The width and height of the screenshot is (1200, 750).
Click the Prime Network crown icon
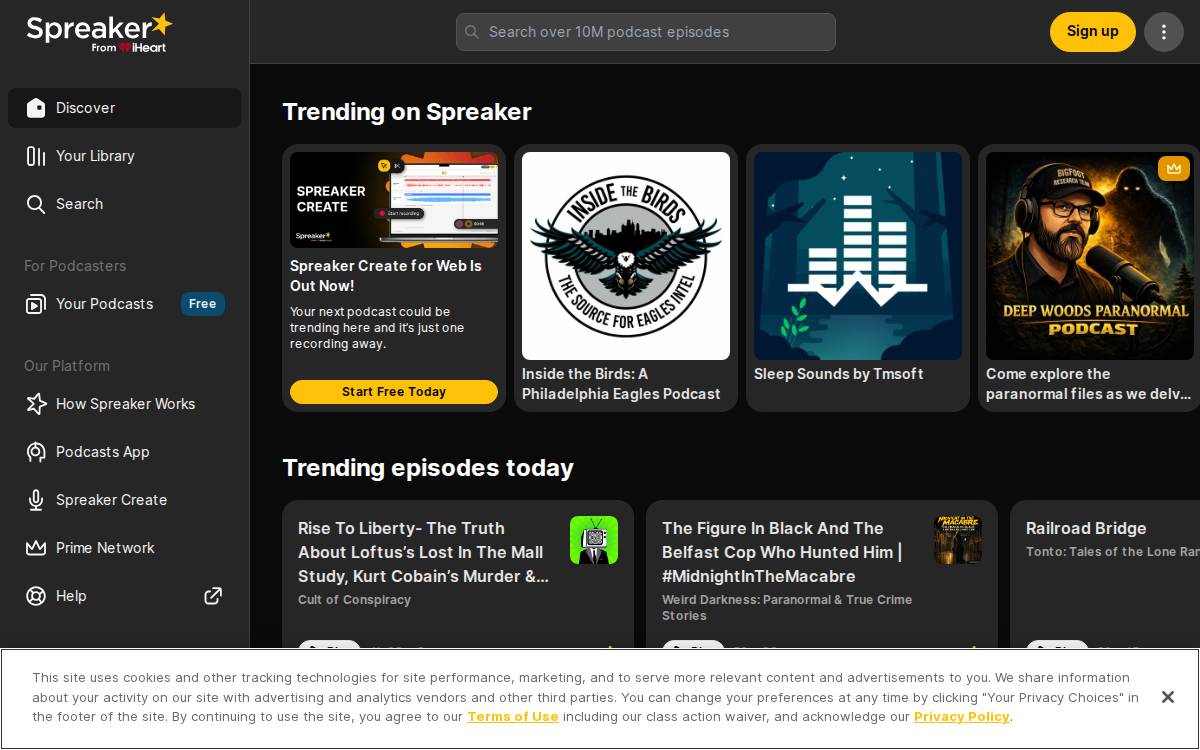(36, 548)
